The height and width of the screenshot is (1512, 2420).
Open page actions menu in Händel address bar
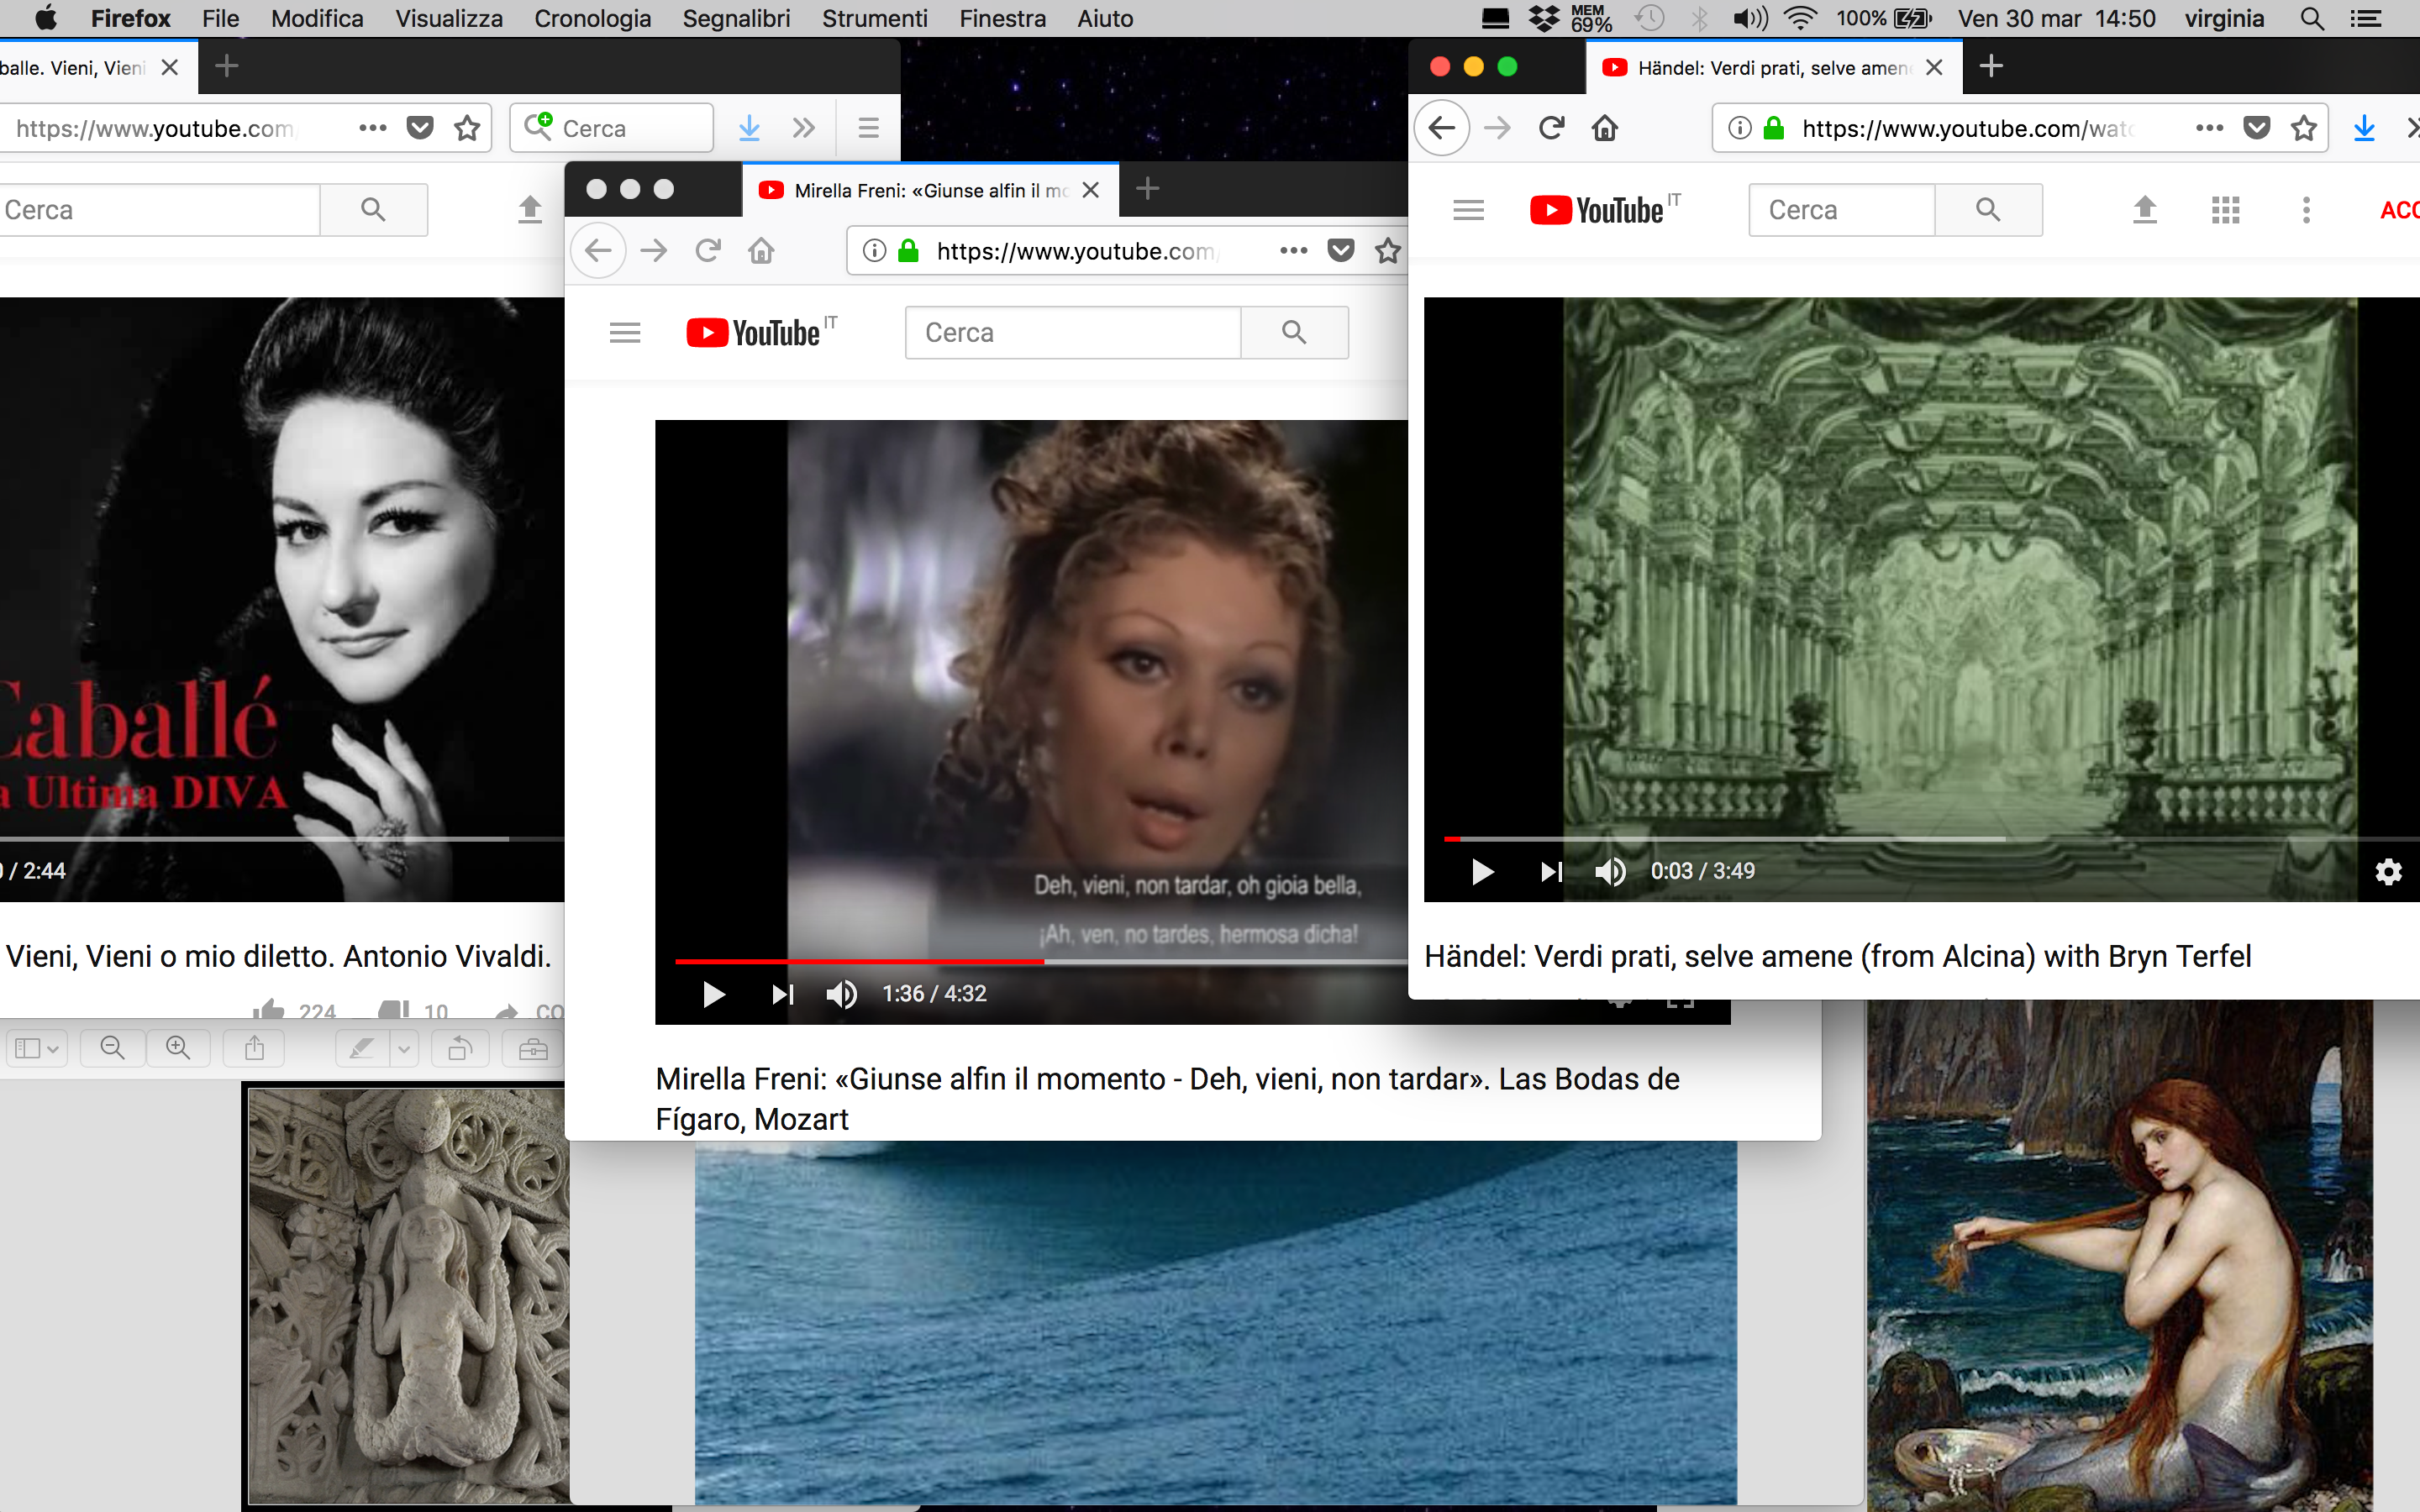point(2209,128)
